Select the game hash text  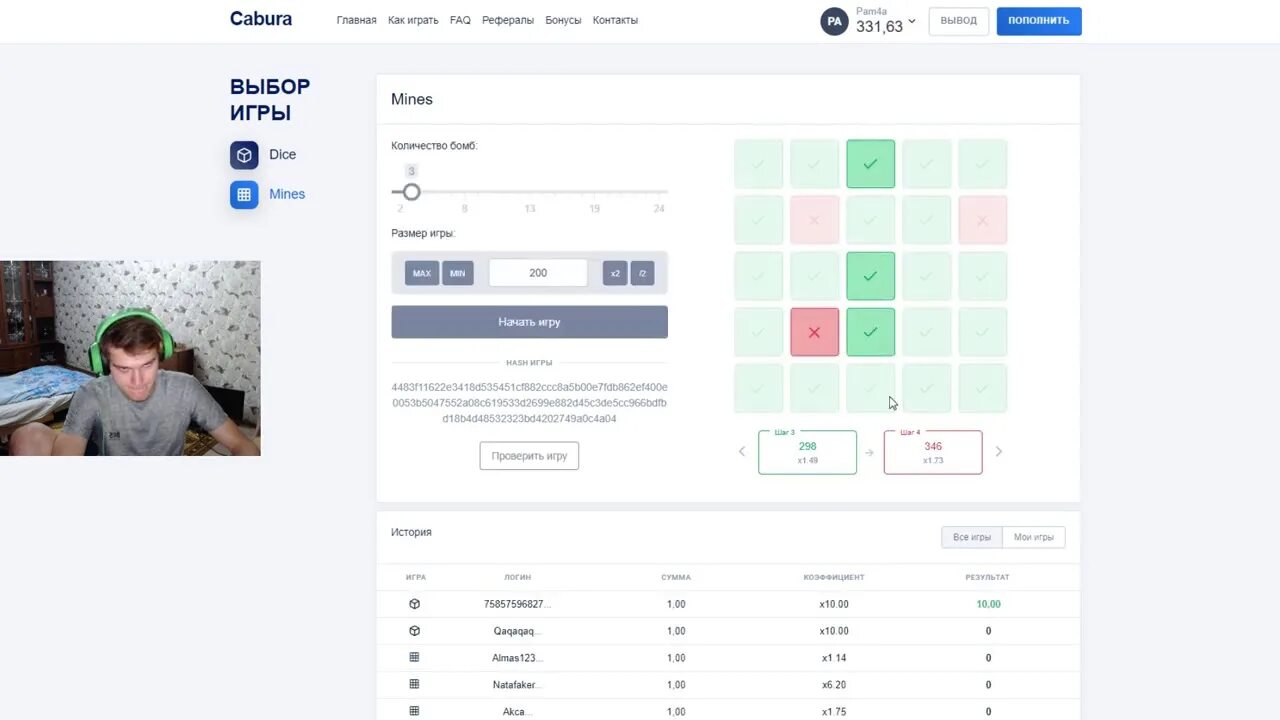[x=529, y=403]
